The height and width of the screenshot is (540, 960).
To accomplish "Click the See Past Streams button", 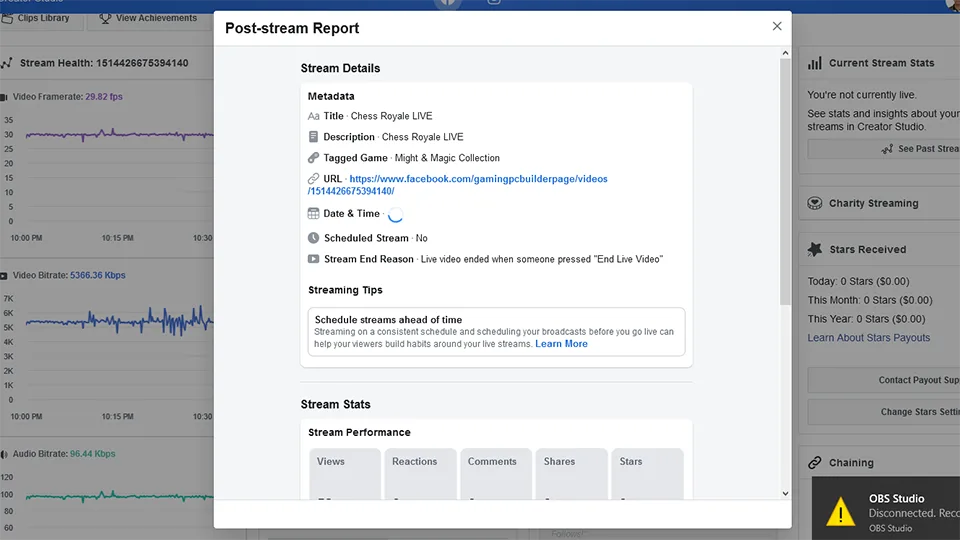I will [x=883, y=149].
